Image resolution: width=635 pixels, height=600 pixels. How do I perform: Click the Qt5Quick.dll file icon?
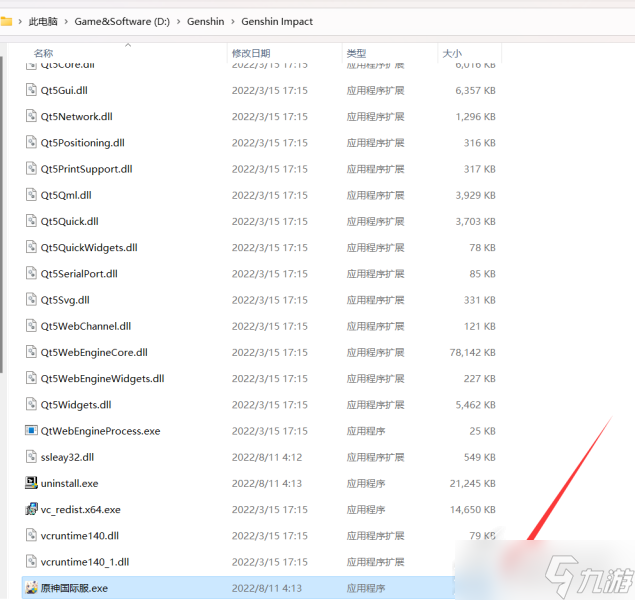click(31, 221)
